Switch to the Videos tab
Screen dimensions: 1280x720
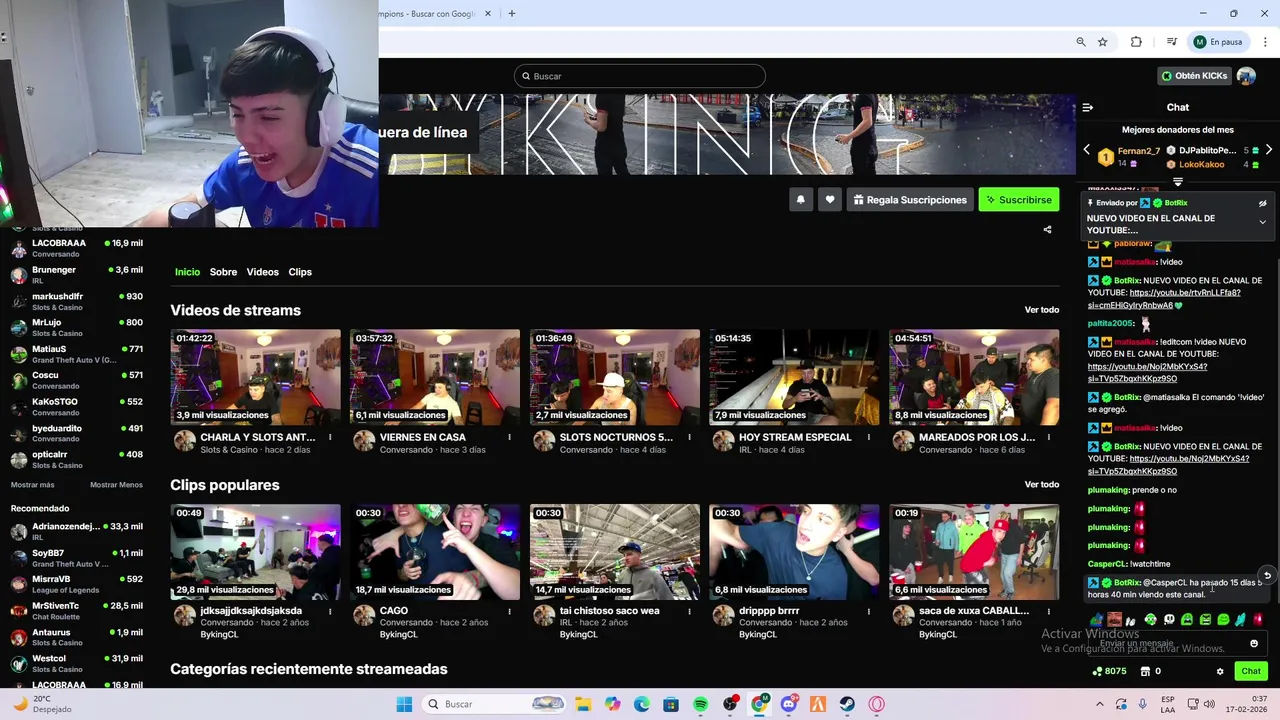[262, 272]
